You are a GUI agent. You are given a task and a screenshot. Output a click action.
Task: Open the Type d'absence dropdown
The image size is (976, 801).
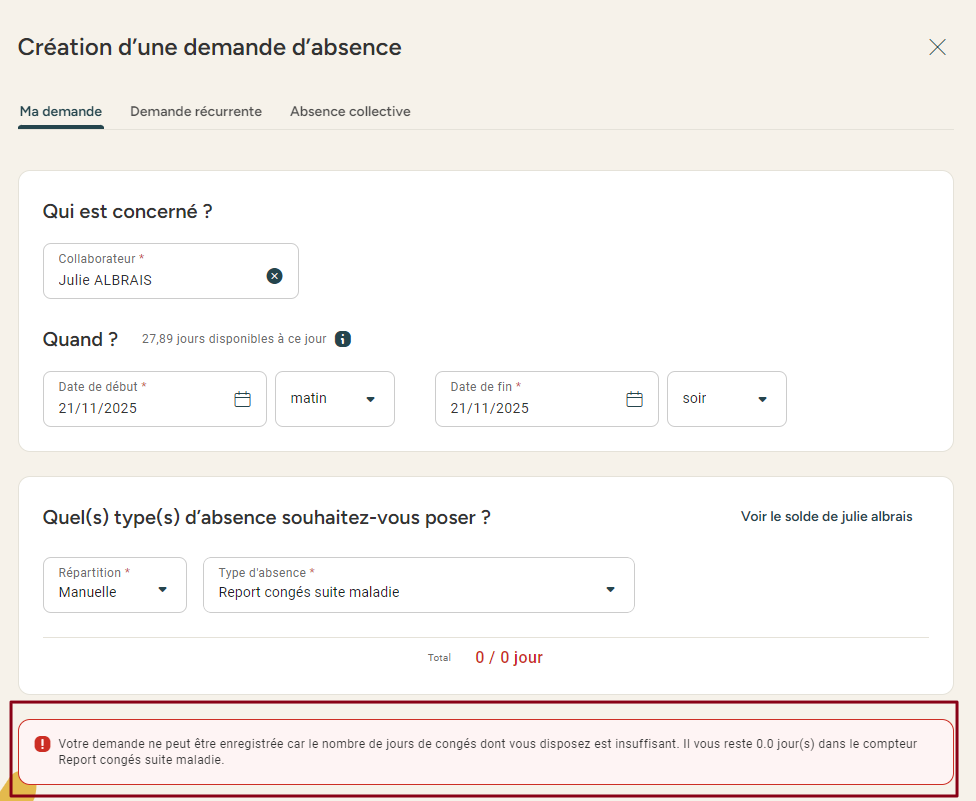[x=418, y=585]
